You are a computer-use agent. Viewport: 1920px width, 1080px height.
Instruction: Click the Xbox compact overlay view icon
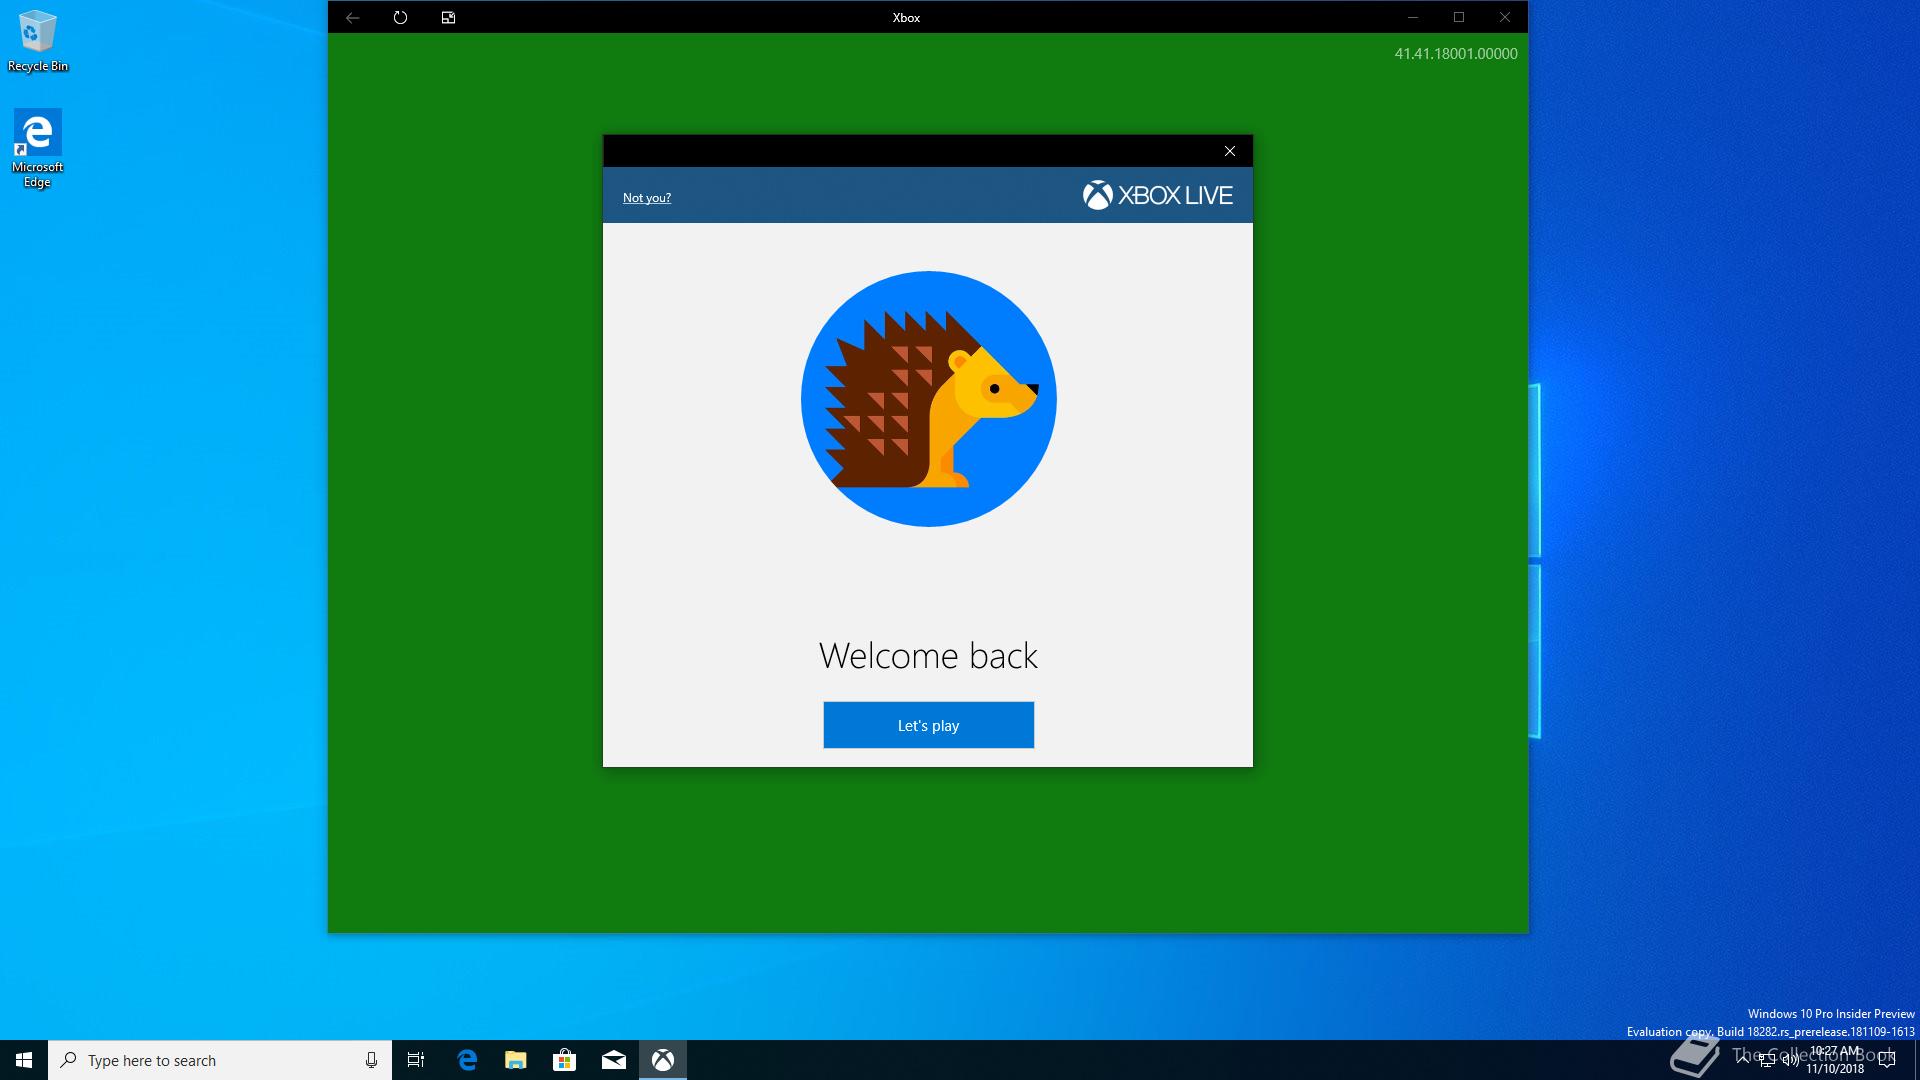point(448,17)
